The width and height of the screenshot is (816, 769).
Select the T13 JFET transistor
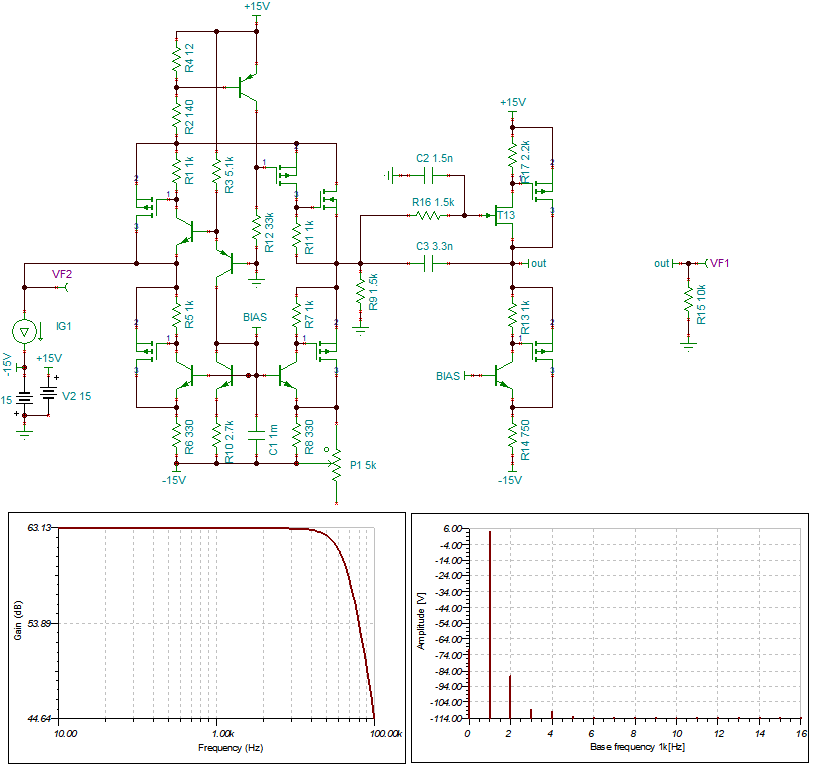[x=505, y=215]
